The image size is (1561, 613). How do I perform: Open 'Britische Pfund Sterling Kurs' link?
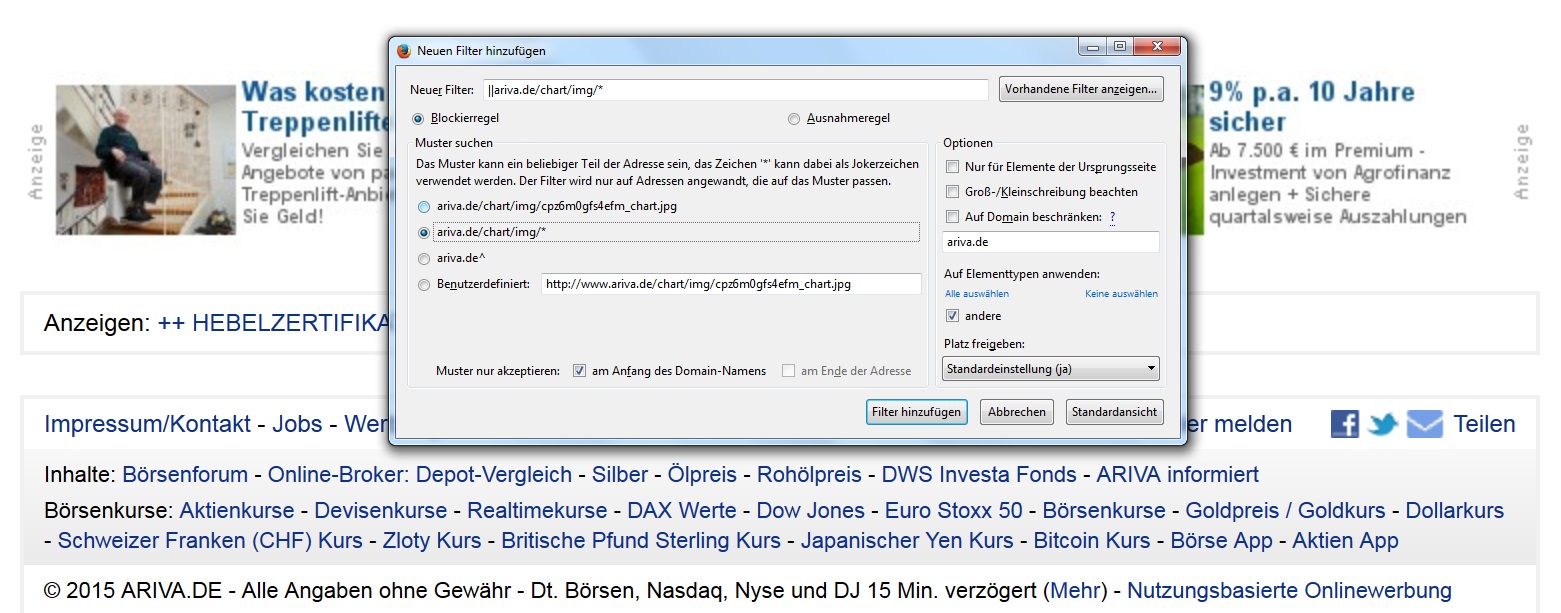[x=641, y=541]
